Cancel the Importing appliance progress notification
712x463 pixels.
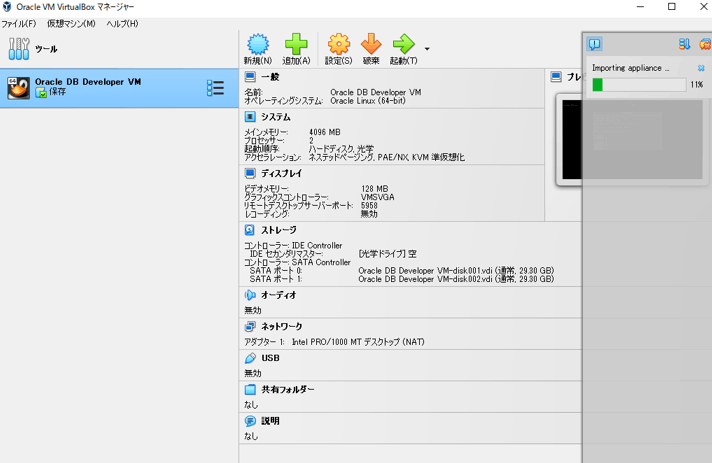coord(701,68)
